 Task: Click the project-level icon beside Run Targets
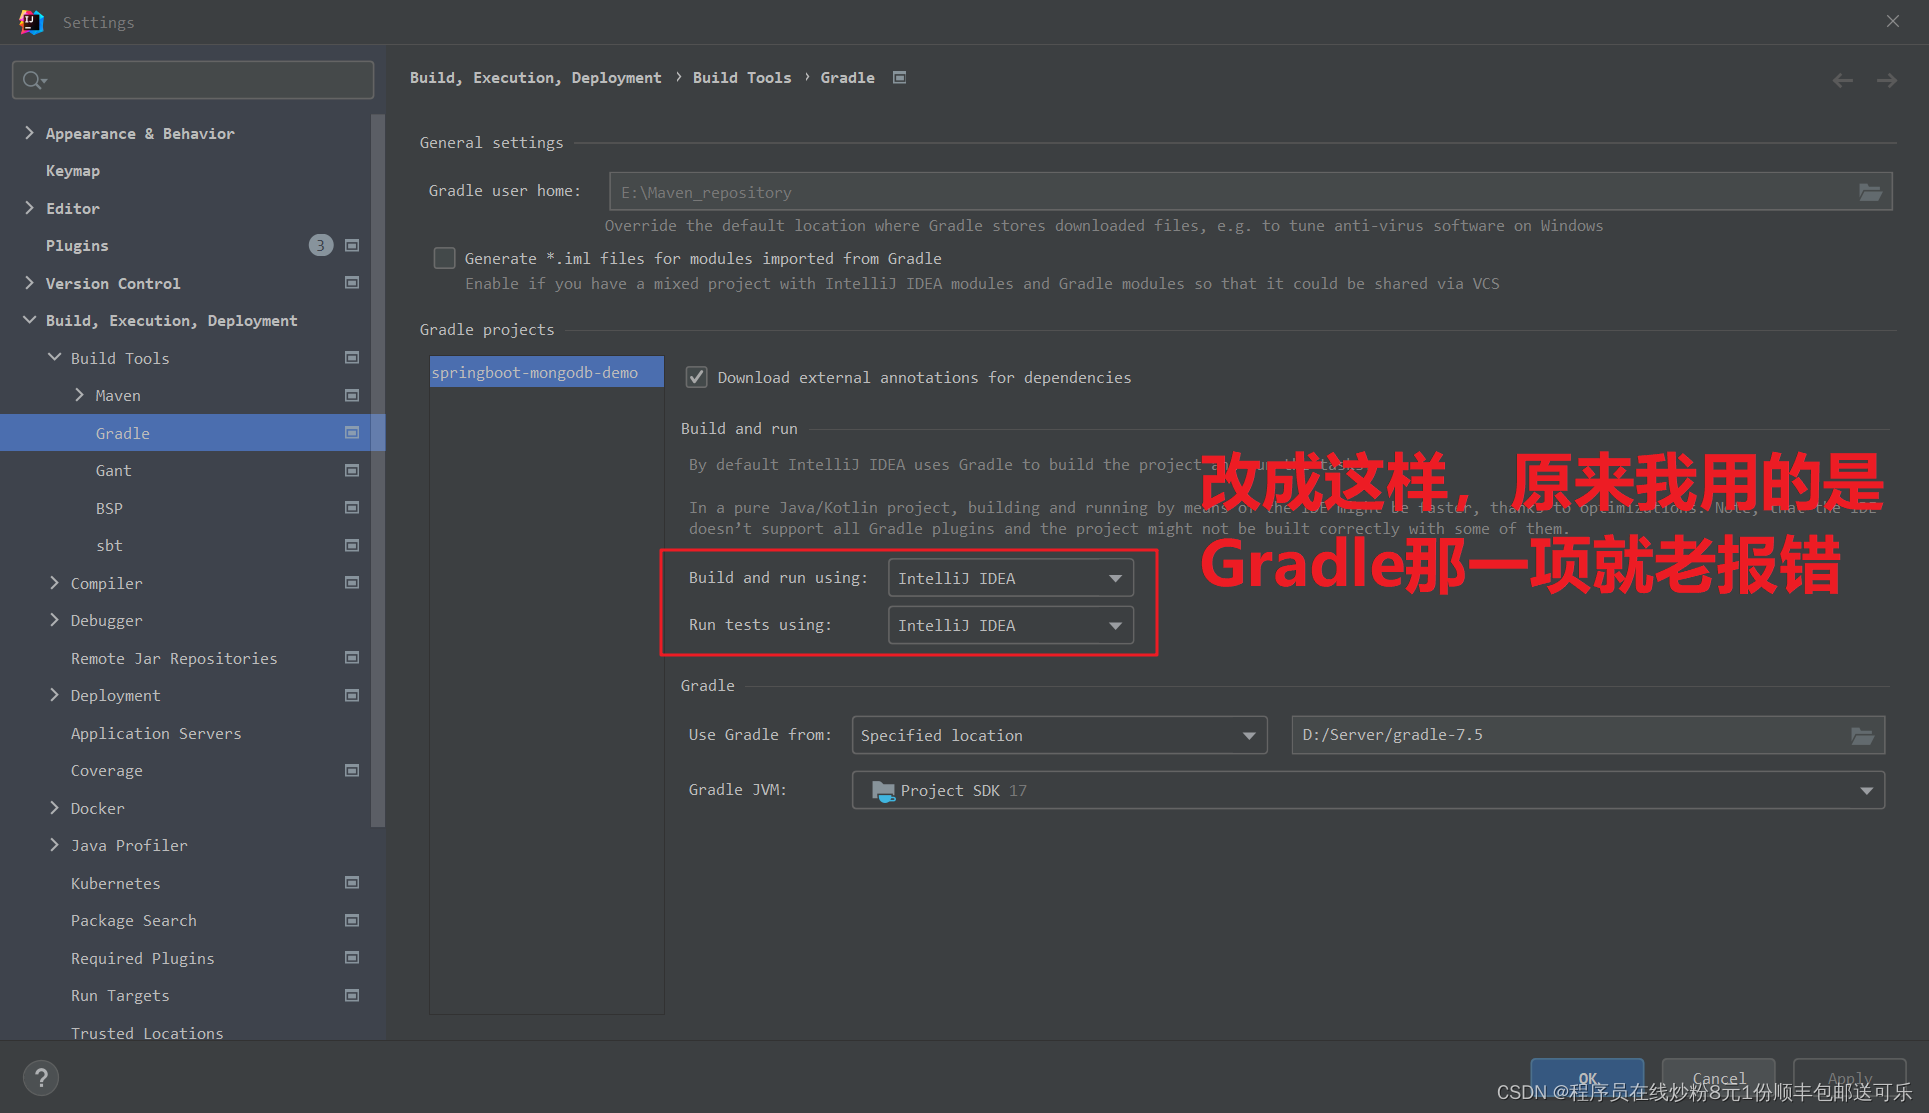pos(352,995)
